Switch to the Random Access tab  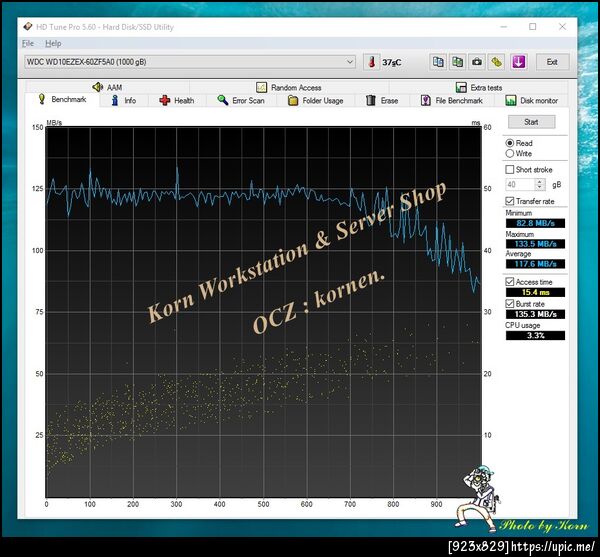point(289,87)
